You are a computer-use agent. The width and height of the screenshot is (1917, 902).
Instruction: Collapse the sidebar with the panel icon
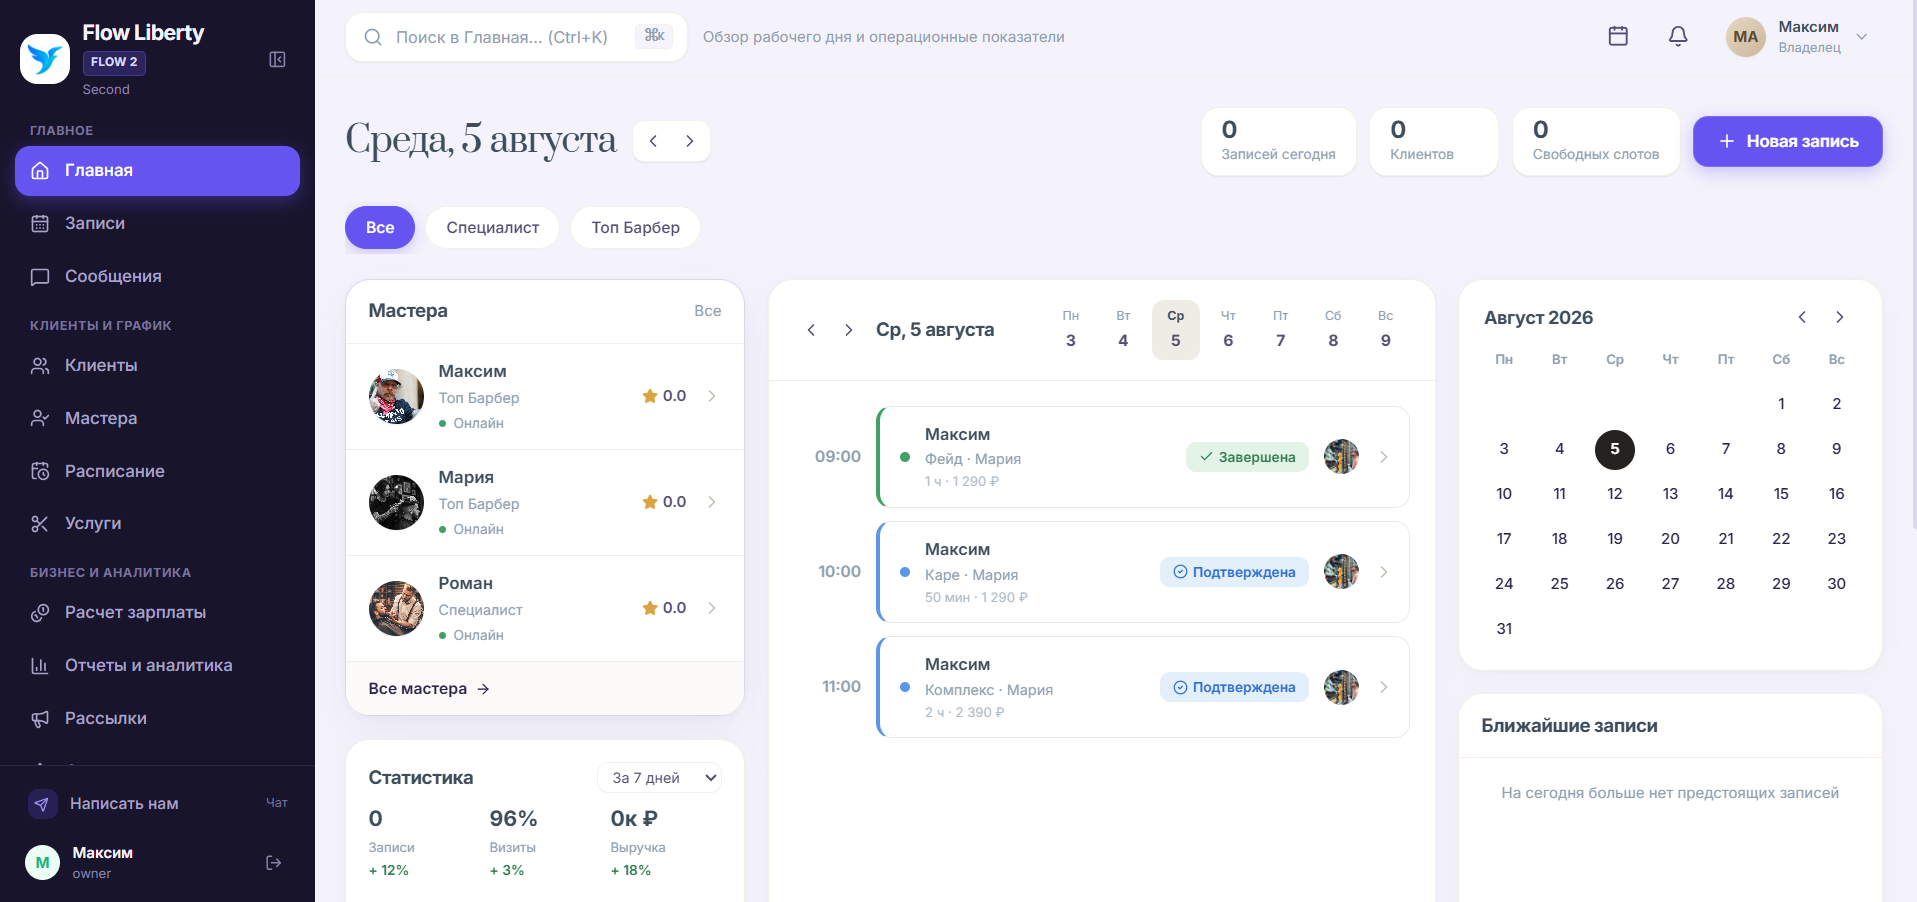[x=278, y=60]
